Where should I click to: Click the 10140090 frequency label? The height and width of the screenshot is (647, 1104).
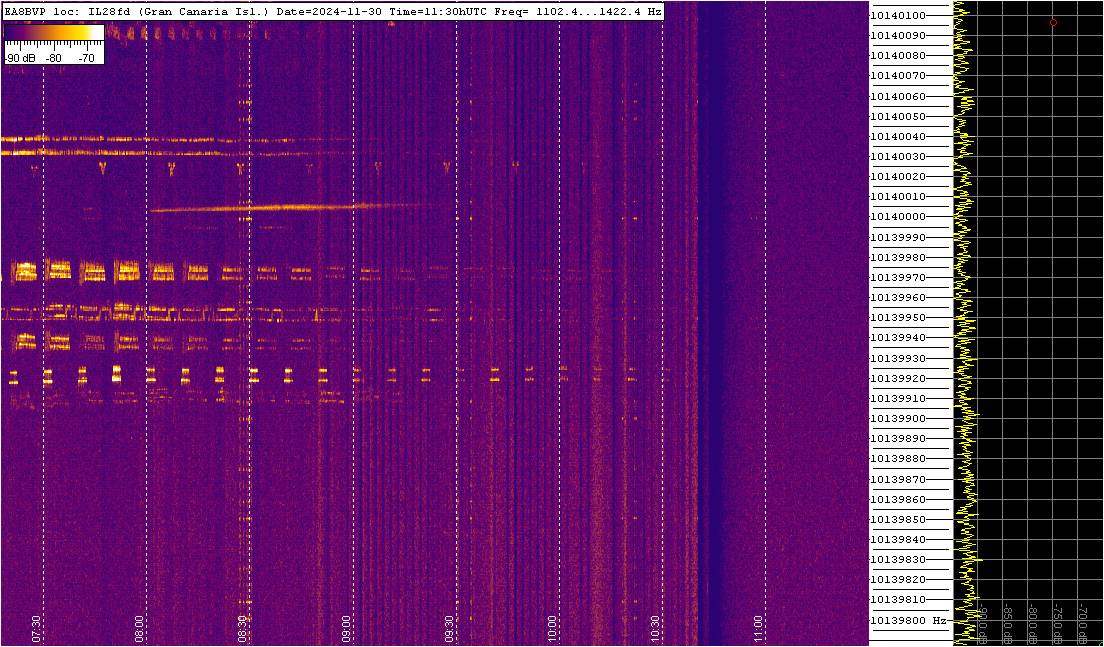898,35
